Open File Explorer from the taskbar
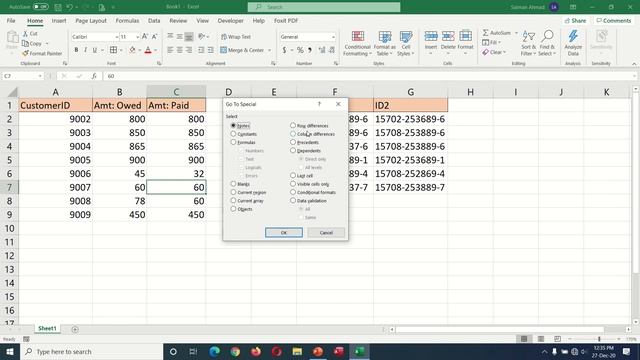This screenshot has height=360, width=640. click(297, 351)
